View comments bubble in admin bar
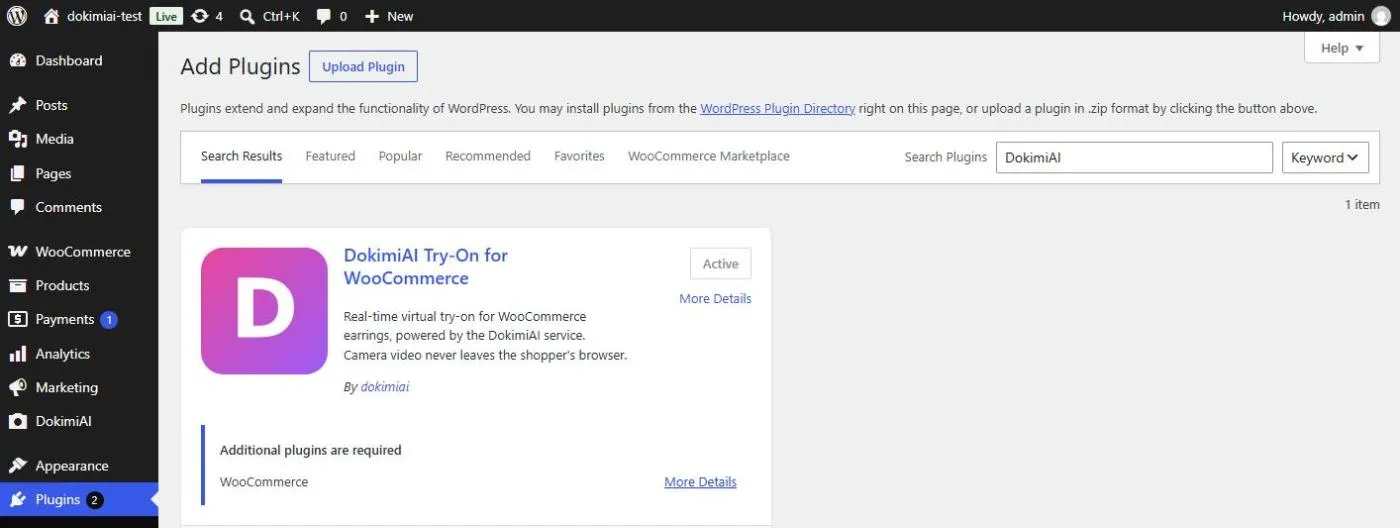 [332, 16]
